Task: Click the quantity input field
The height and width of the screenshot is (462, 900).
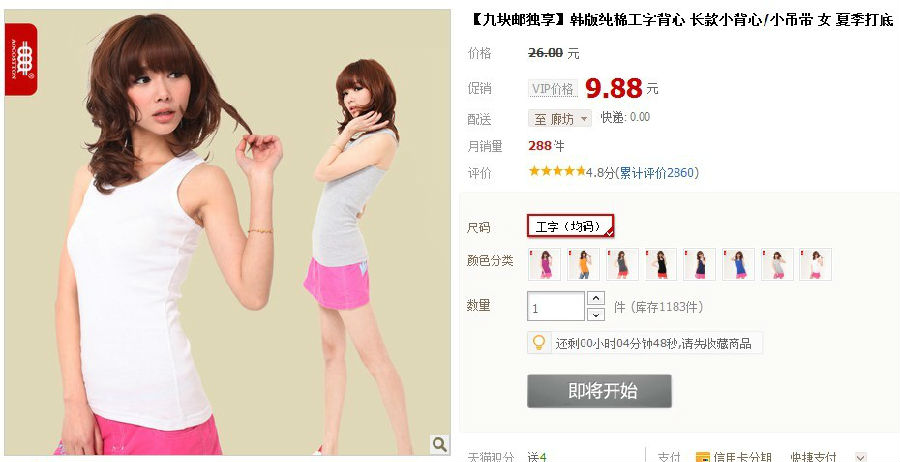Action: (556, 306)
